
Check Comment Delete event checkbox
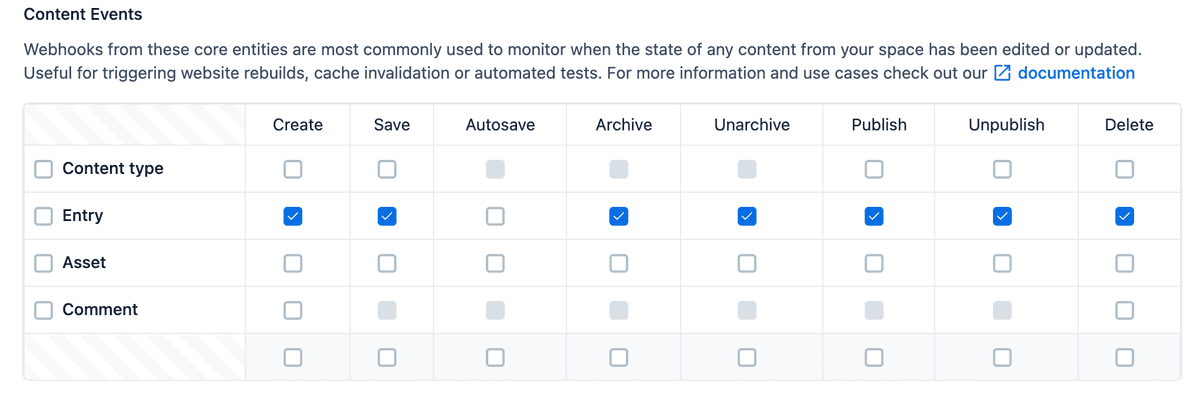coord(1125,310)
